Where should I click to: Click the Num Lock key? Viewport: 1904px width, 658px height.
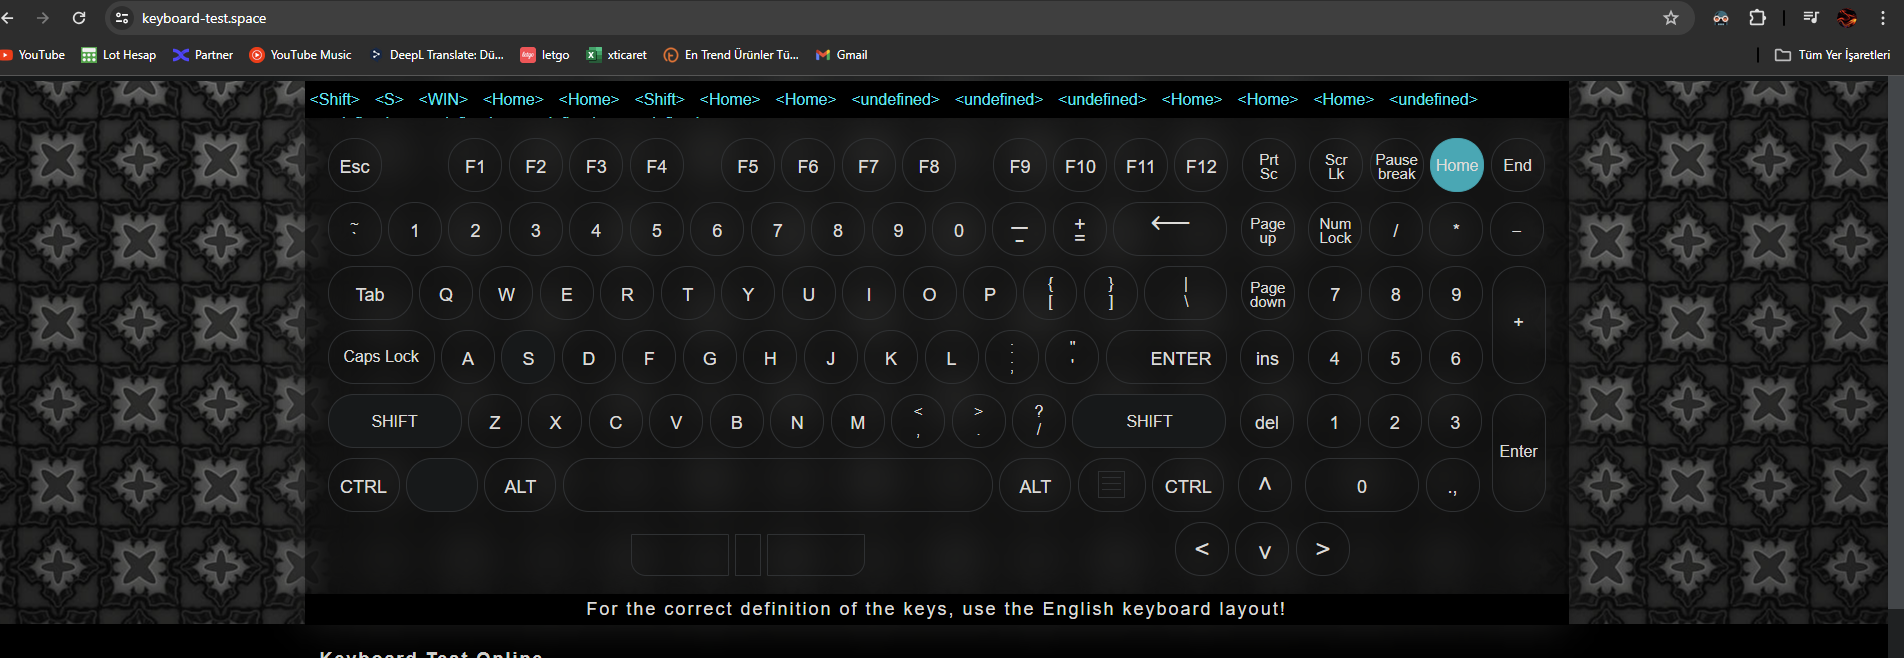point(1335,230)
